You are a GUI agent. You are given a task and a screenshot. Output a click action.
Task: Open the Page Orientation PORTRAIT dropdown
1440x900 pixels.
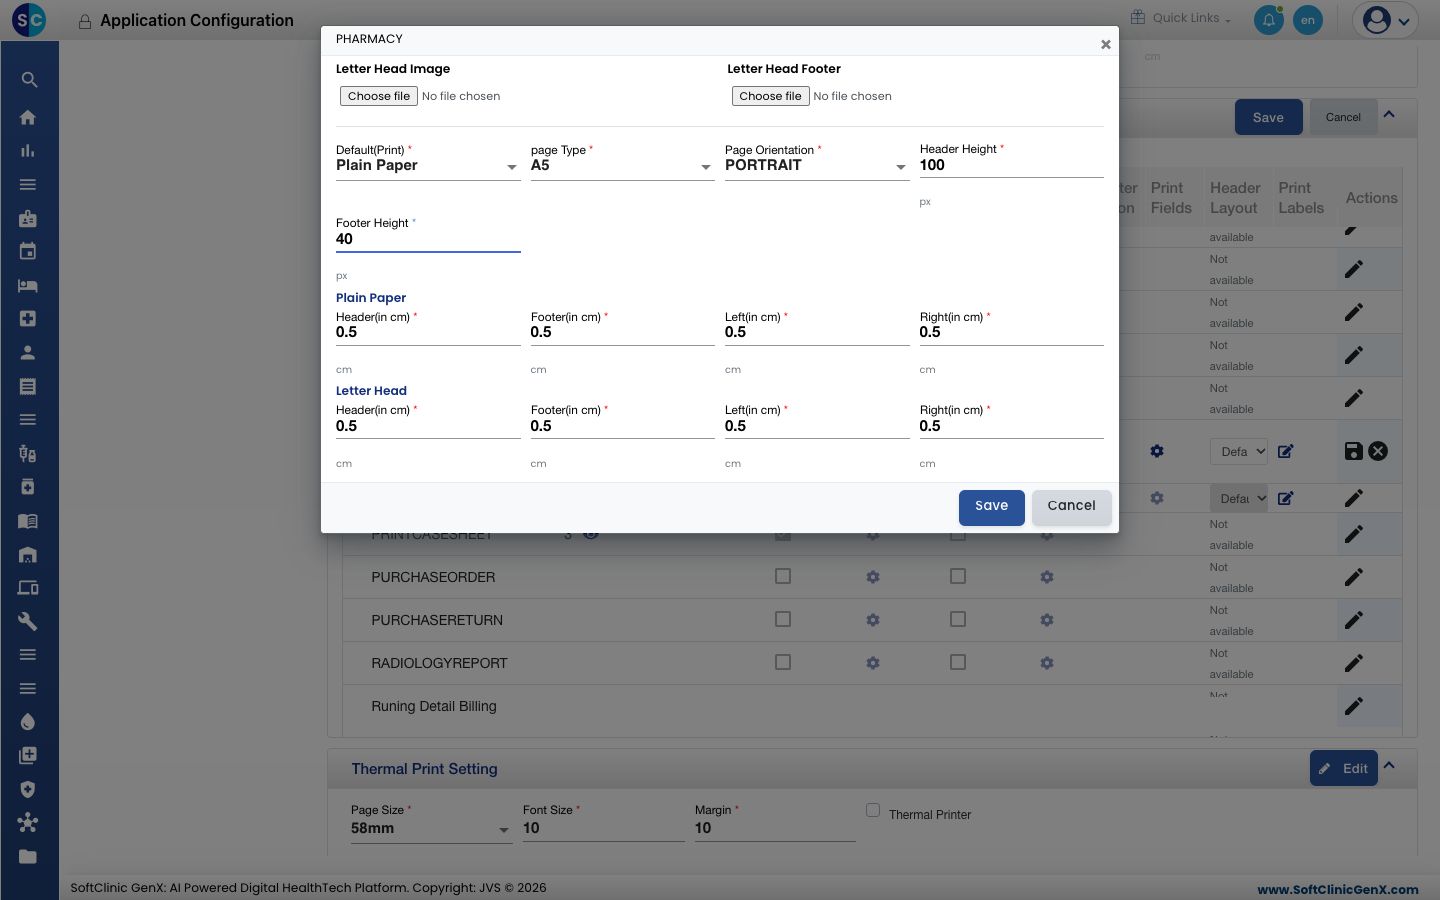click(816, 166)
